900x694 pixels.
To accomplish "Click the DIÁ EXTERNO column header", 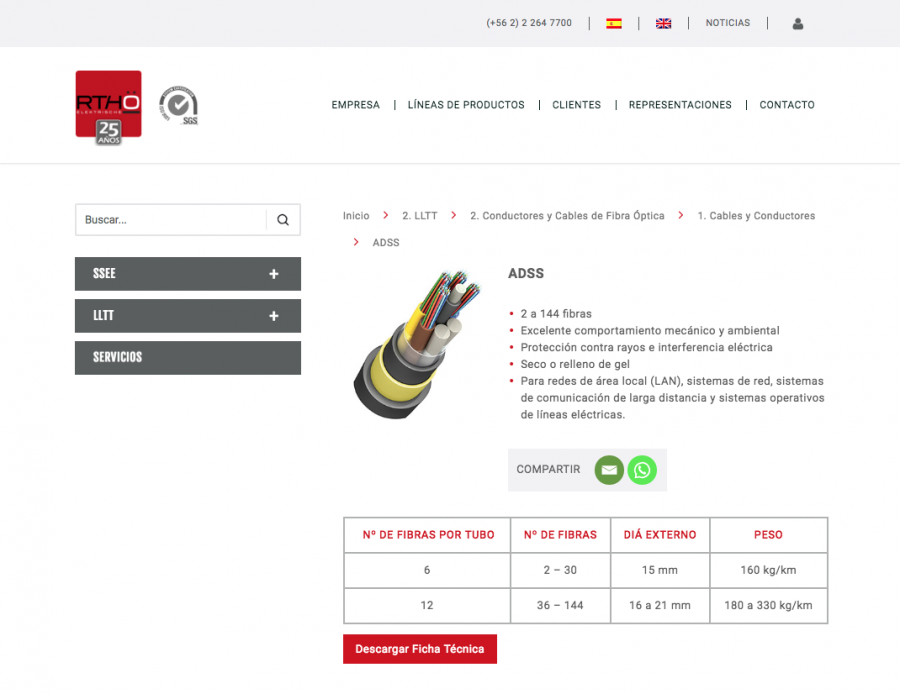I will coord(660,535).
